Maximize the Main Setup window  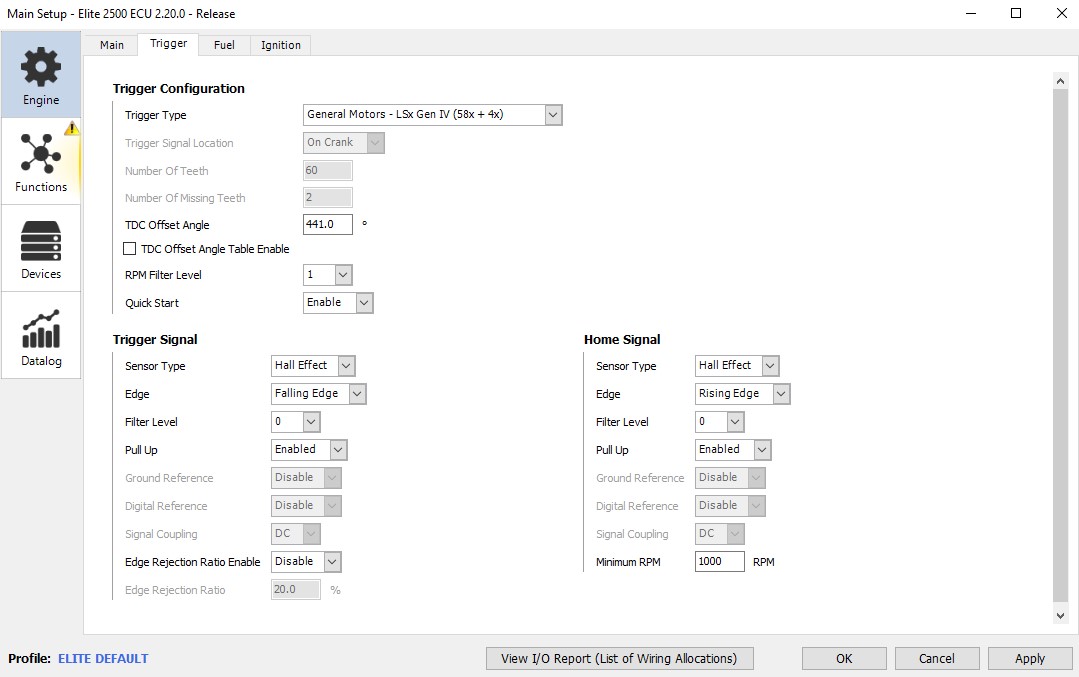click(x=1016, y=13)
